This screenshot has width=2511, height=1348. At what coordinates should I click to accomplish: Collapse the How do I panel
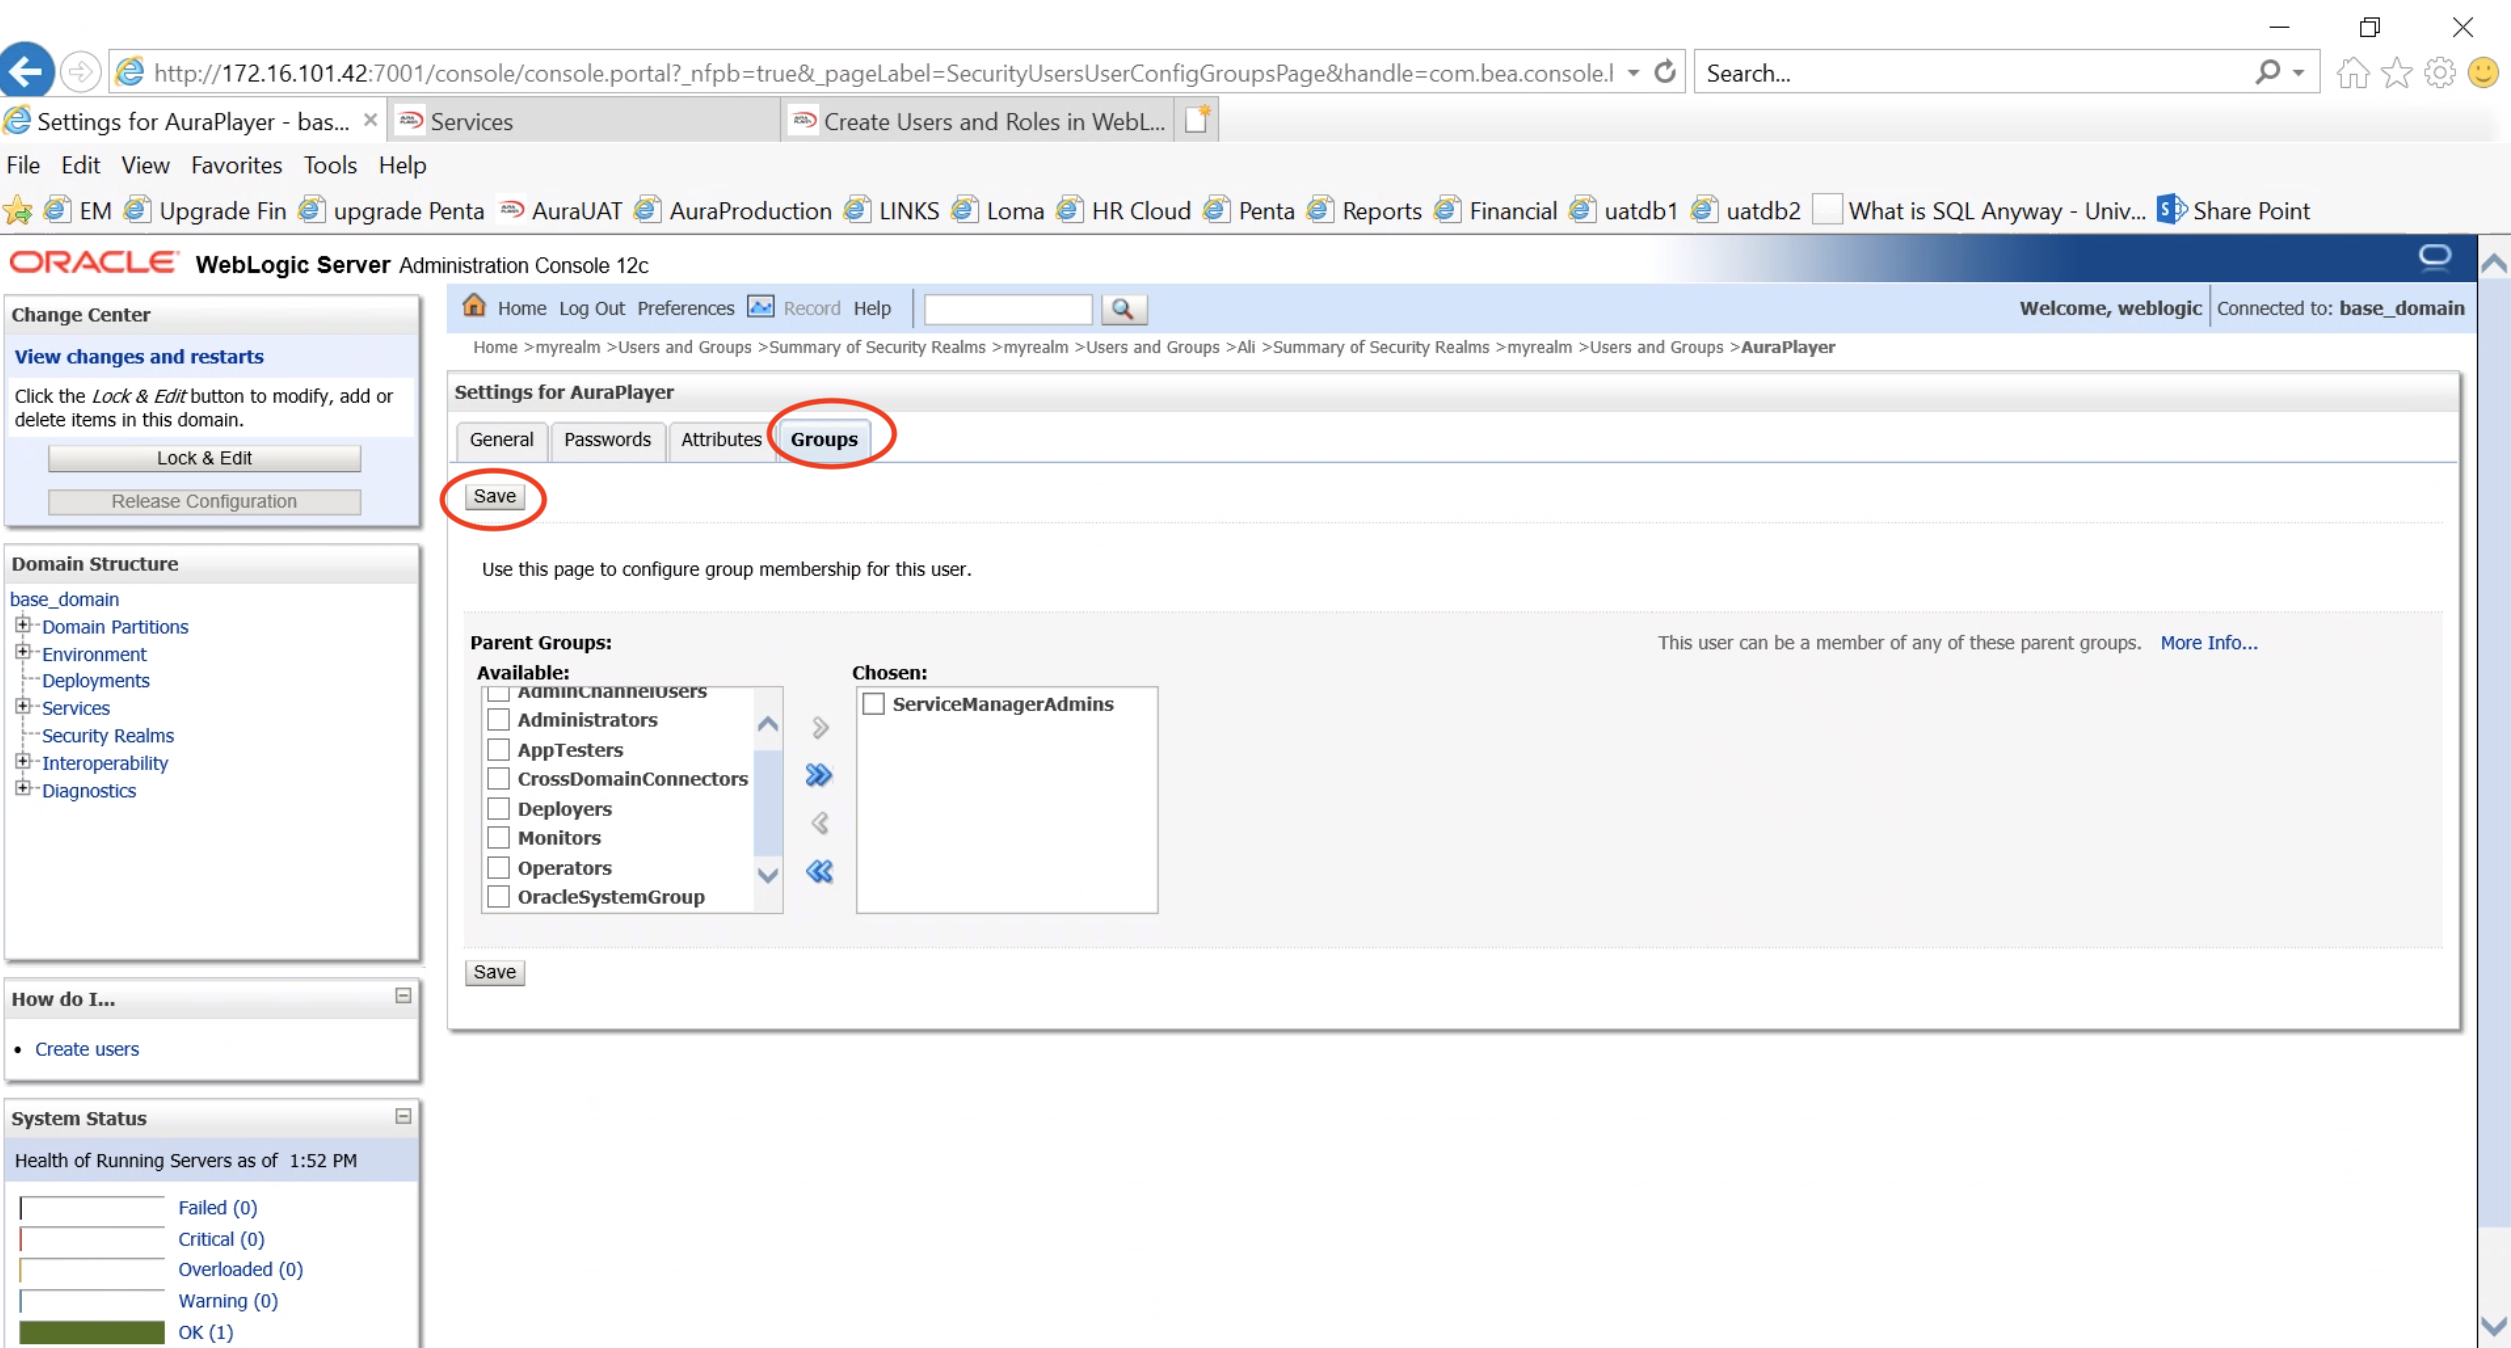(403, 996)
